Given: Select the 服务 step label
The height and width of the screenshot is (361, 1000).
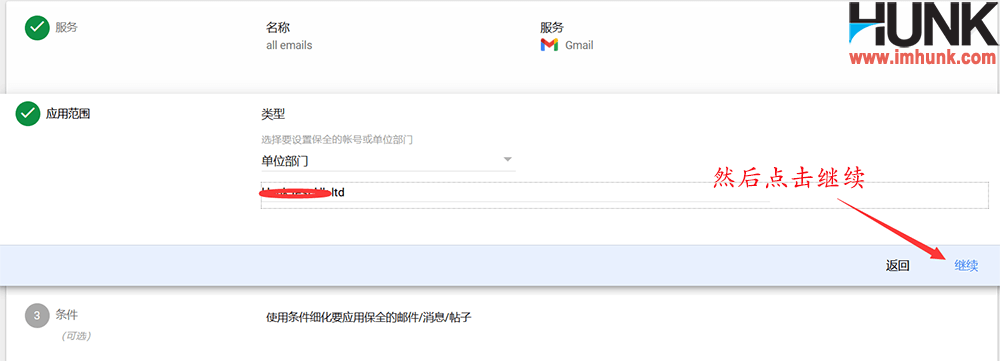Looking at the screenshot, I should (x=66, y=28).
